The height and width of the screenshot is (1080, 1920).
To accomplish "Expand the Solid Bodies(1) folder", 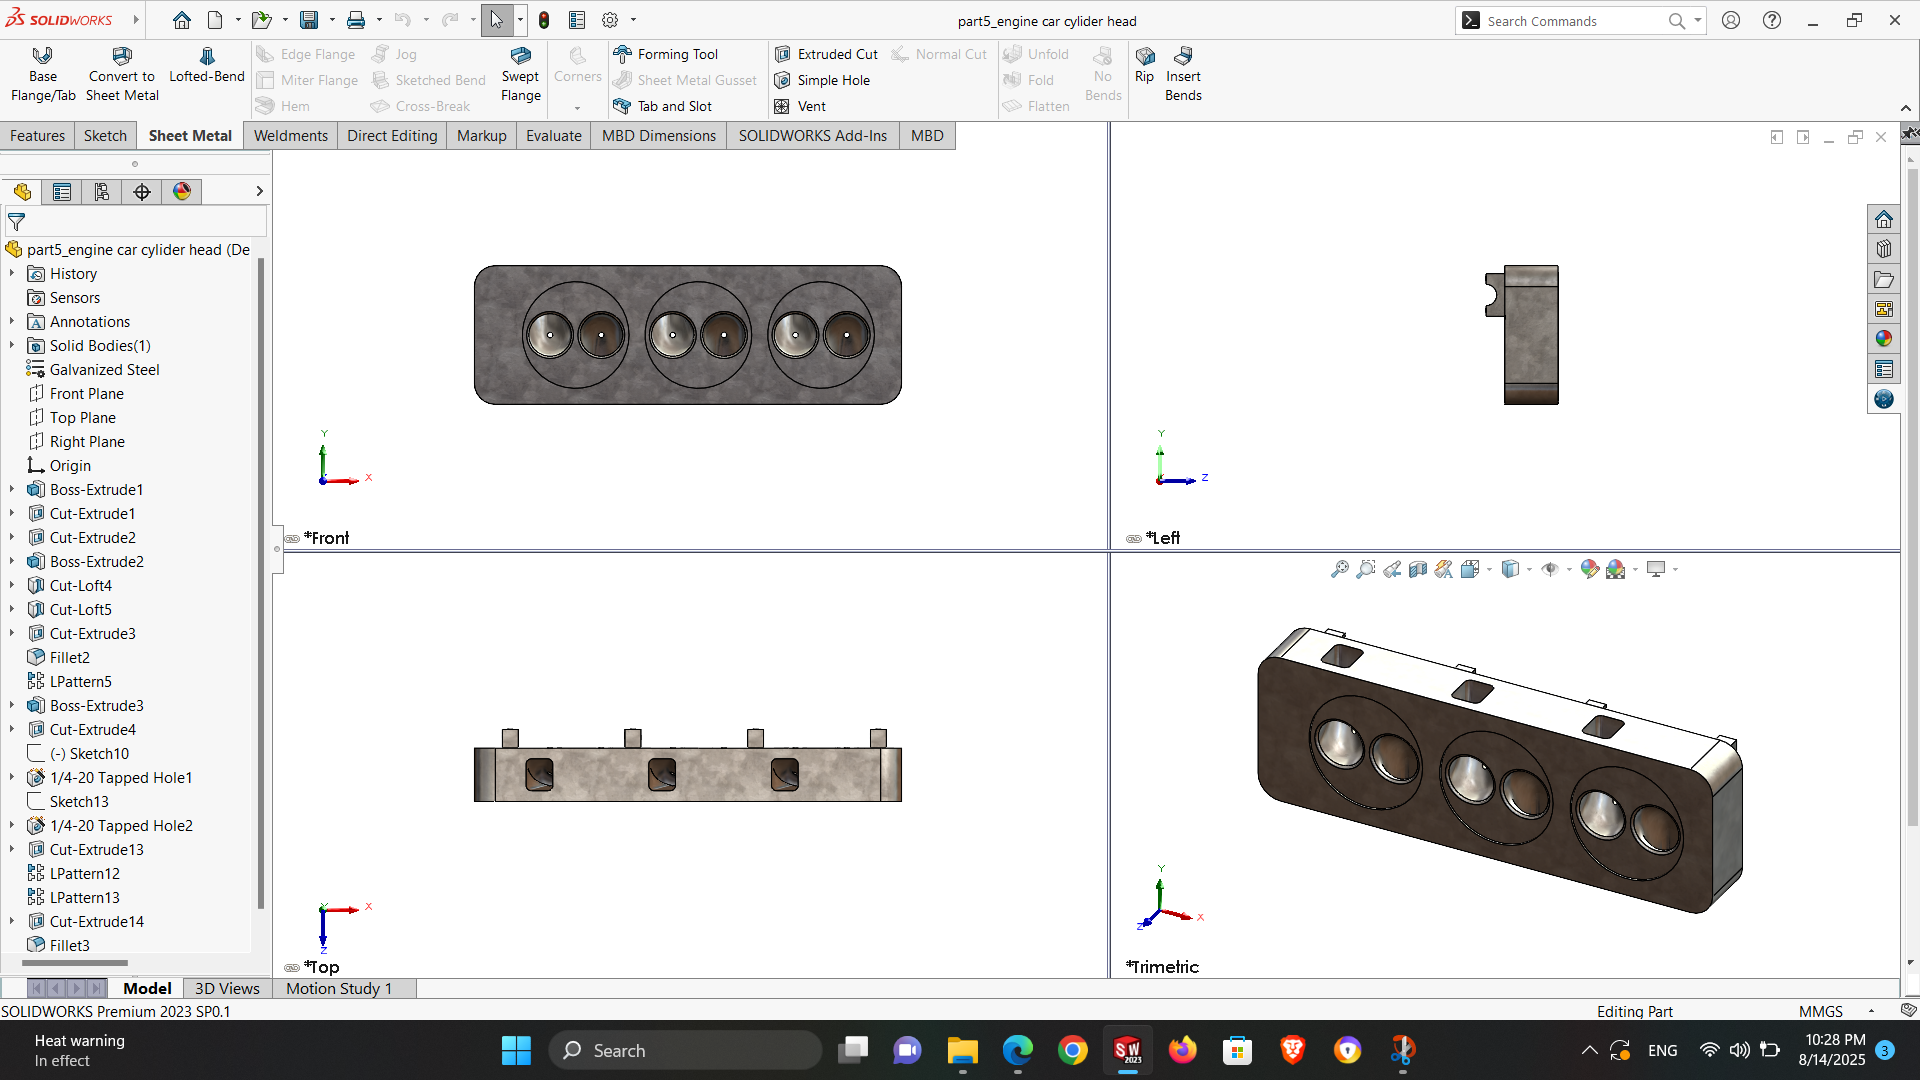I will point(12,346).
